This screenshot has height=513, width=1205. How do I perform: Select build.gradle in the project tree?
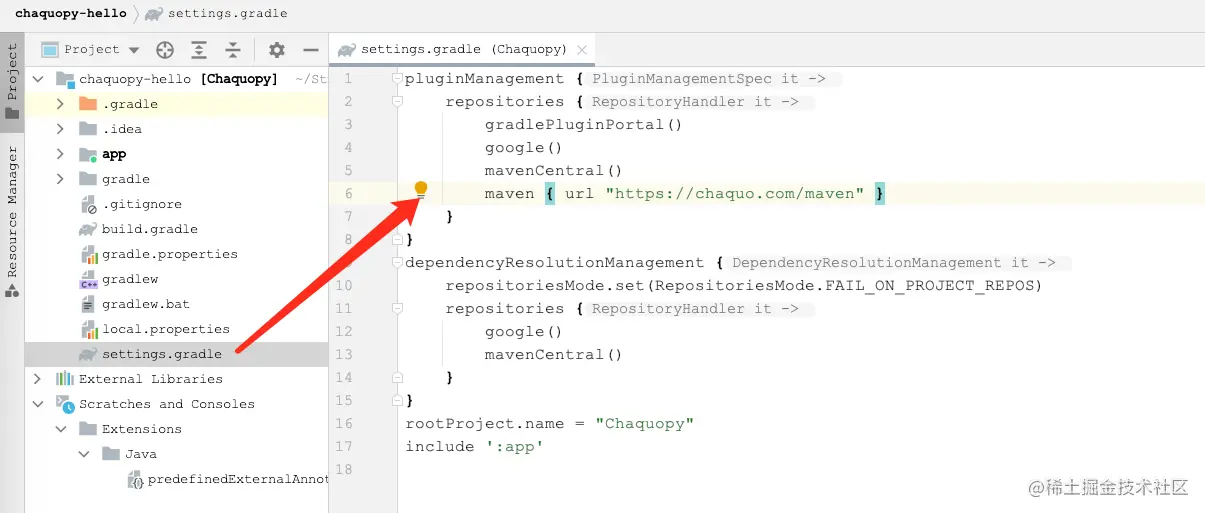[149, 229]
